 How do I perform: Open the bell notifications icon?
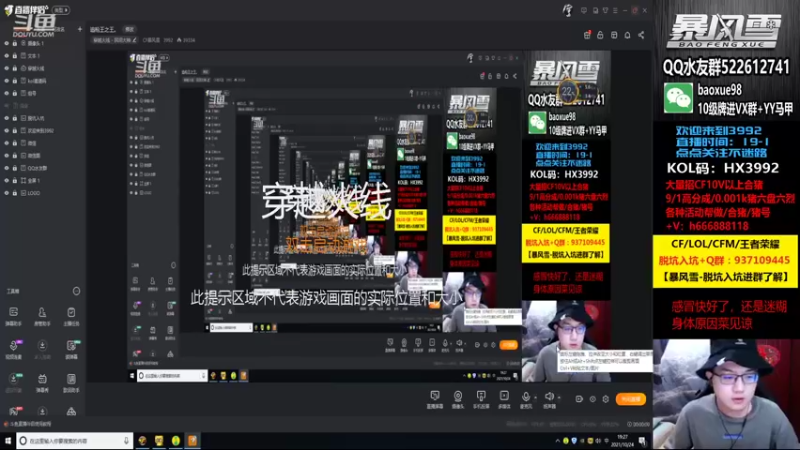coord(628,35)
